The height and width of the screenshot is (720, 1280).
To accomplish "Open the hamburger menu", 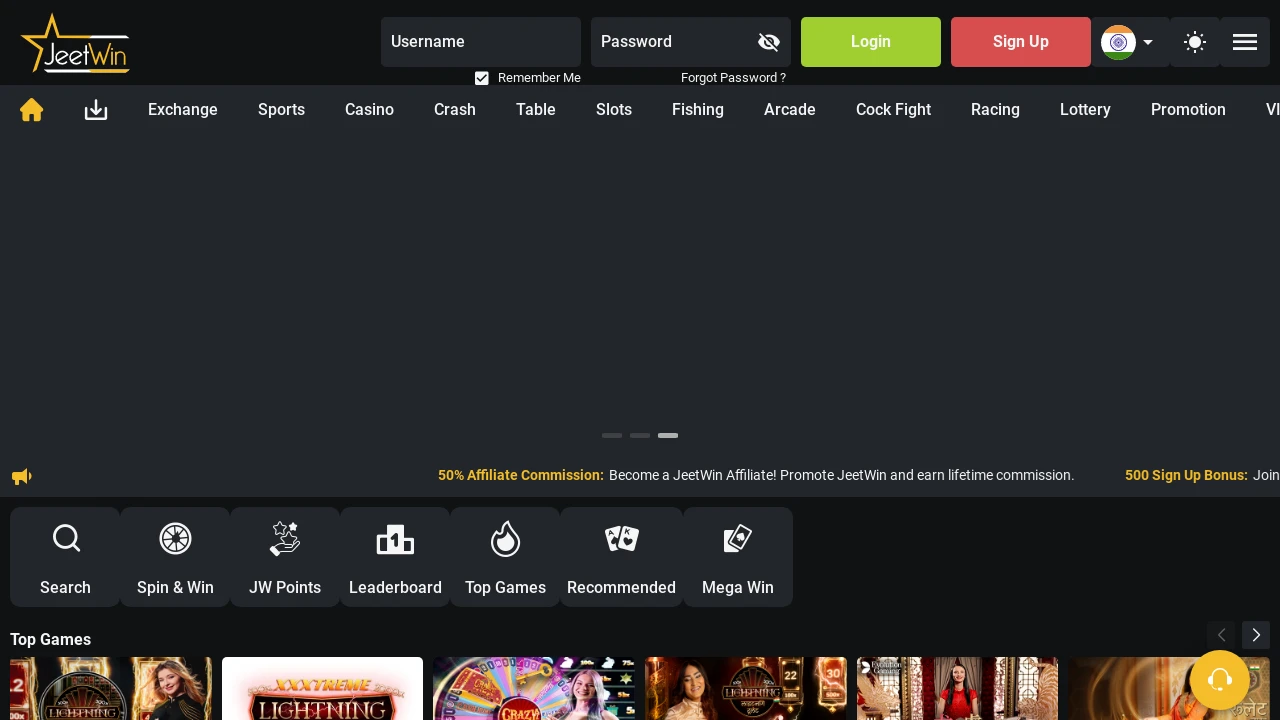I will 1245,42.
